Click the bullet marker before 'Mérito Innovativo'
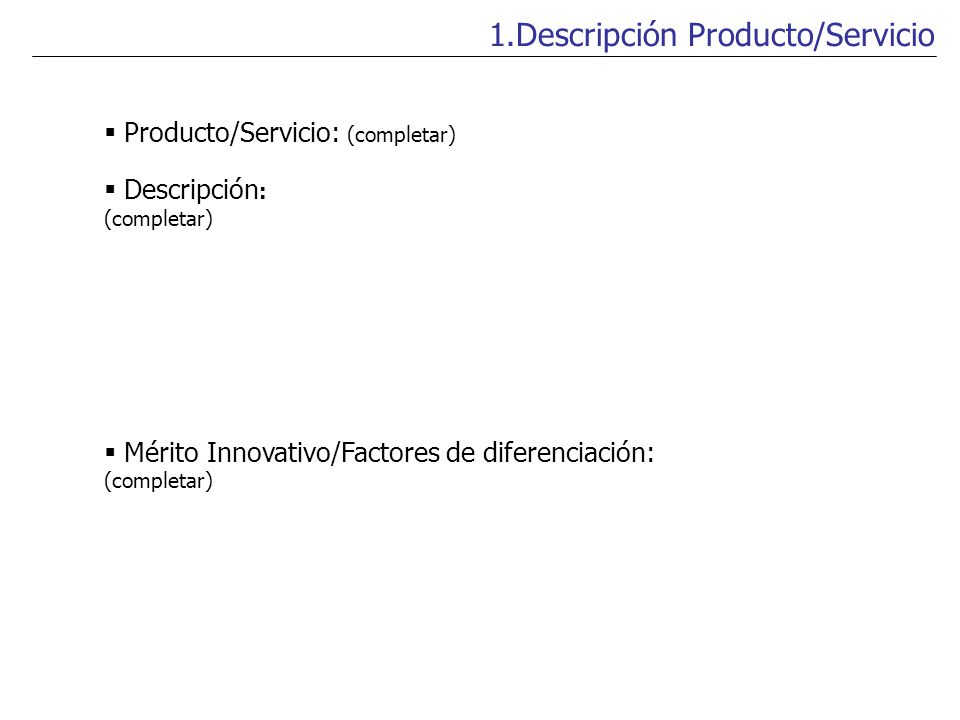Viewport: 960px width, 720px height. 110,453
